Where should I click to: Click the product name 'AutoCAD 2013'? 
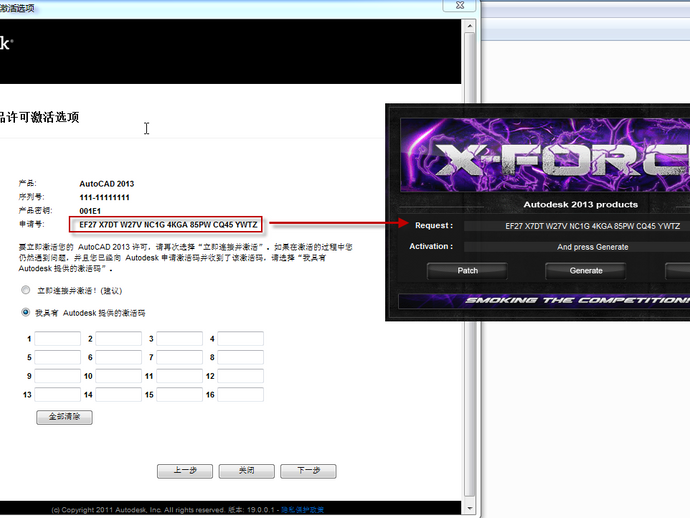[106, 184]
